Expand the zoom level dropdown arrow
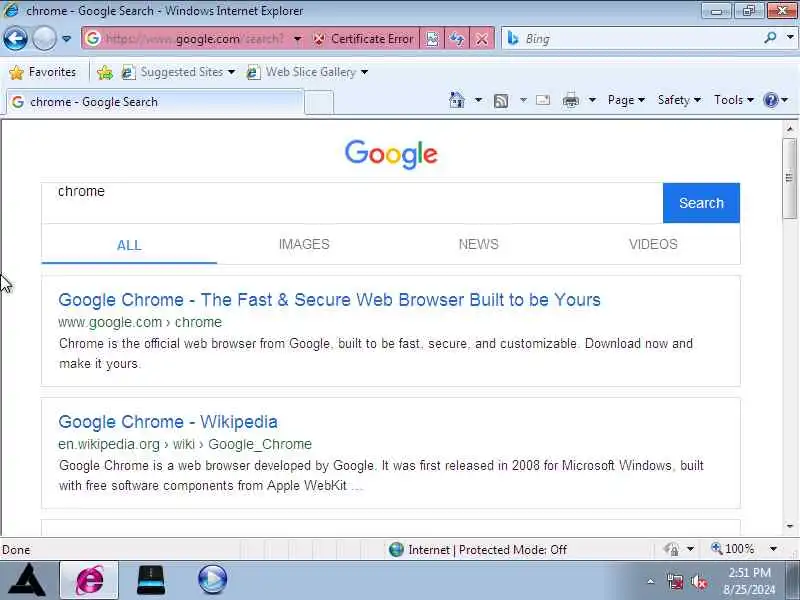This screenshot has width=800, height=600. 773,549
